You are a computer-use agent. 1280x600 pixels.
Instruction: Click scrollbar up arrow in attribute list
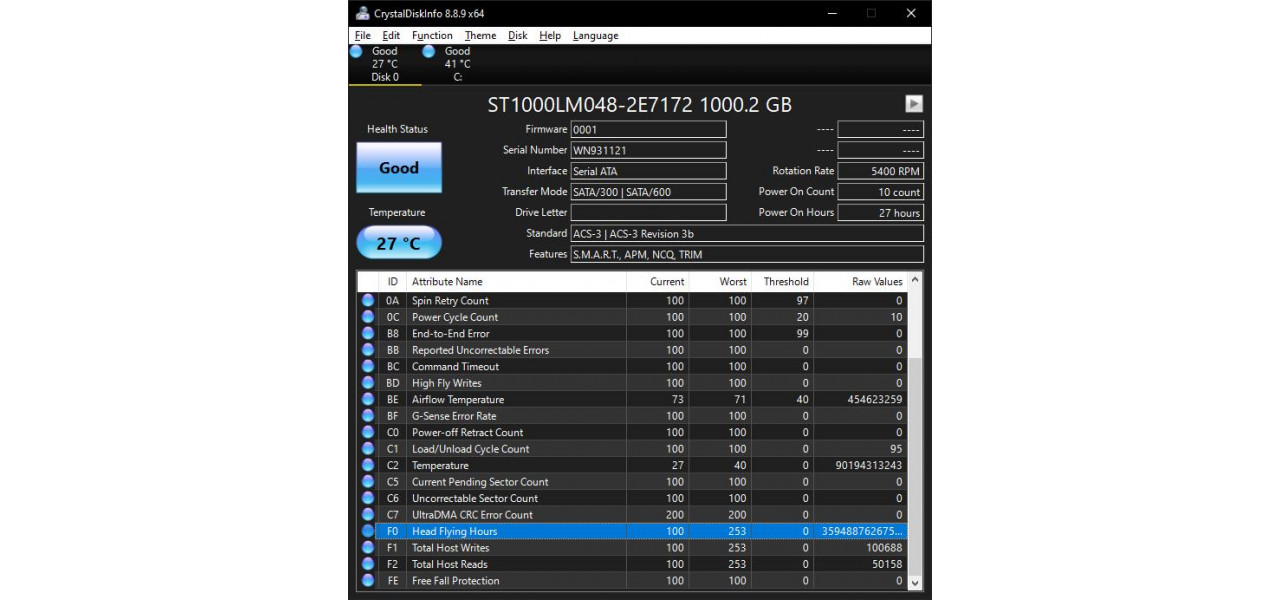(915, 281)
